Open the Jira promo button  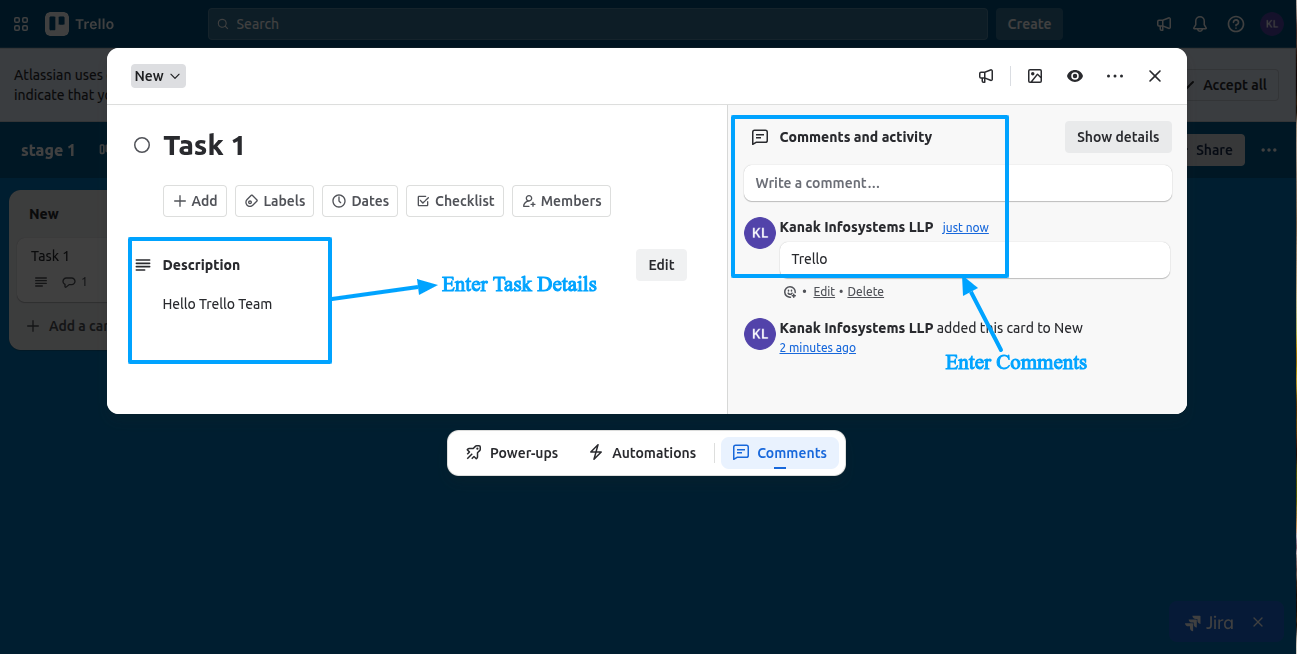tap(1210, 622)
